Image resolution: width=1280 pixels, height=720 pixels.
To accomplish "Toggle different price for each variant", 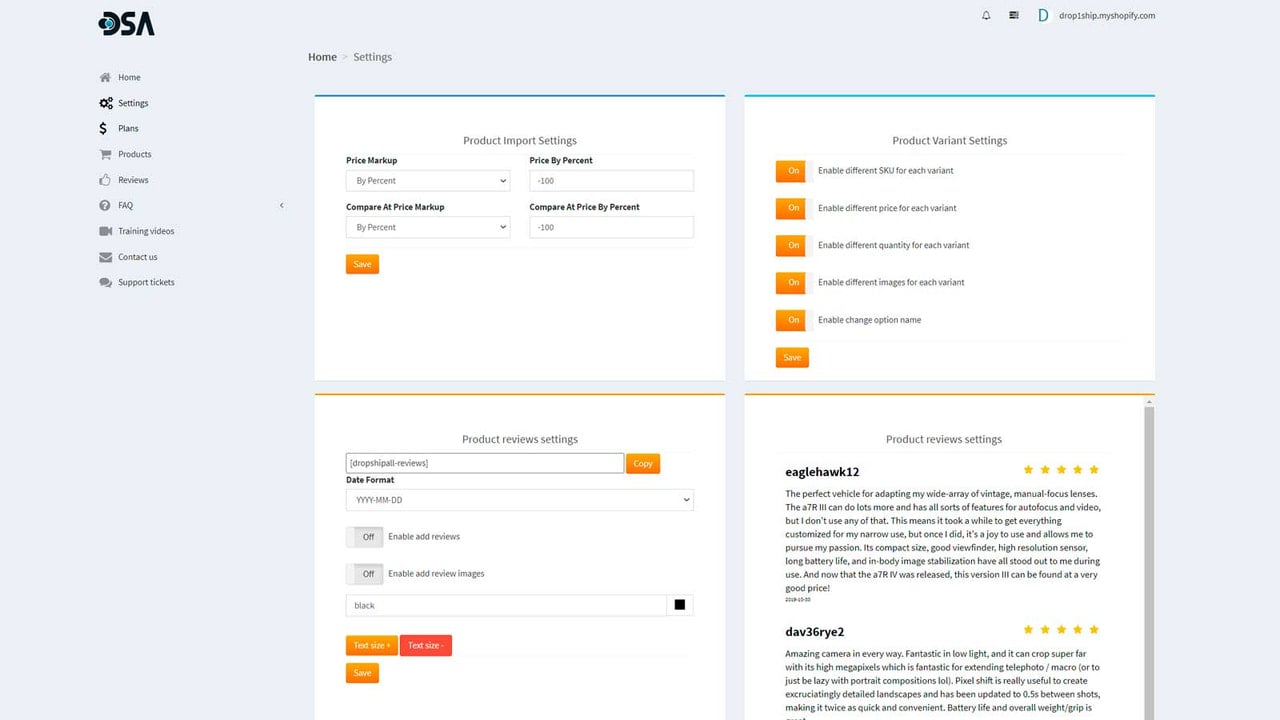I will click(794, 208).
